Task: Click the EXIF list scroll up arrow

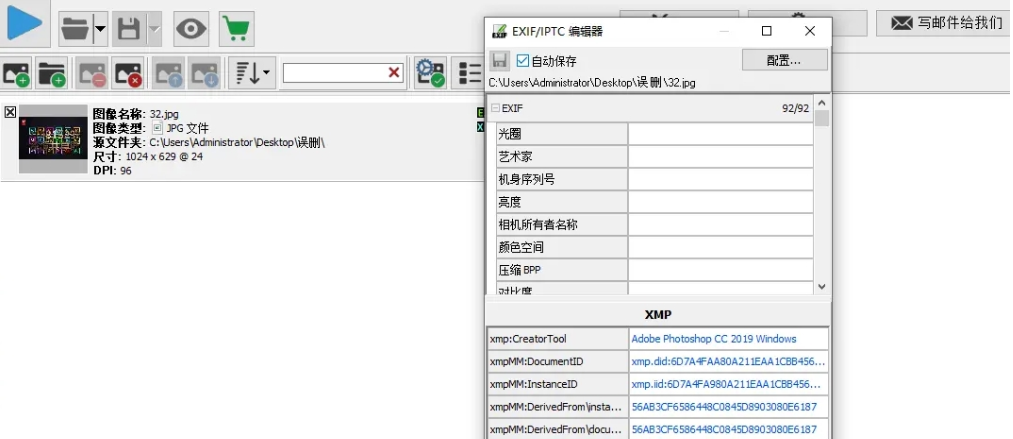Action: pos(821,103)
